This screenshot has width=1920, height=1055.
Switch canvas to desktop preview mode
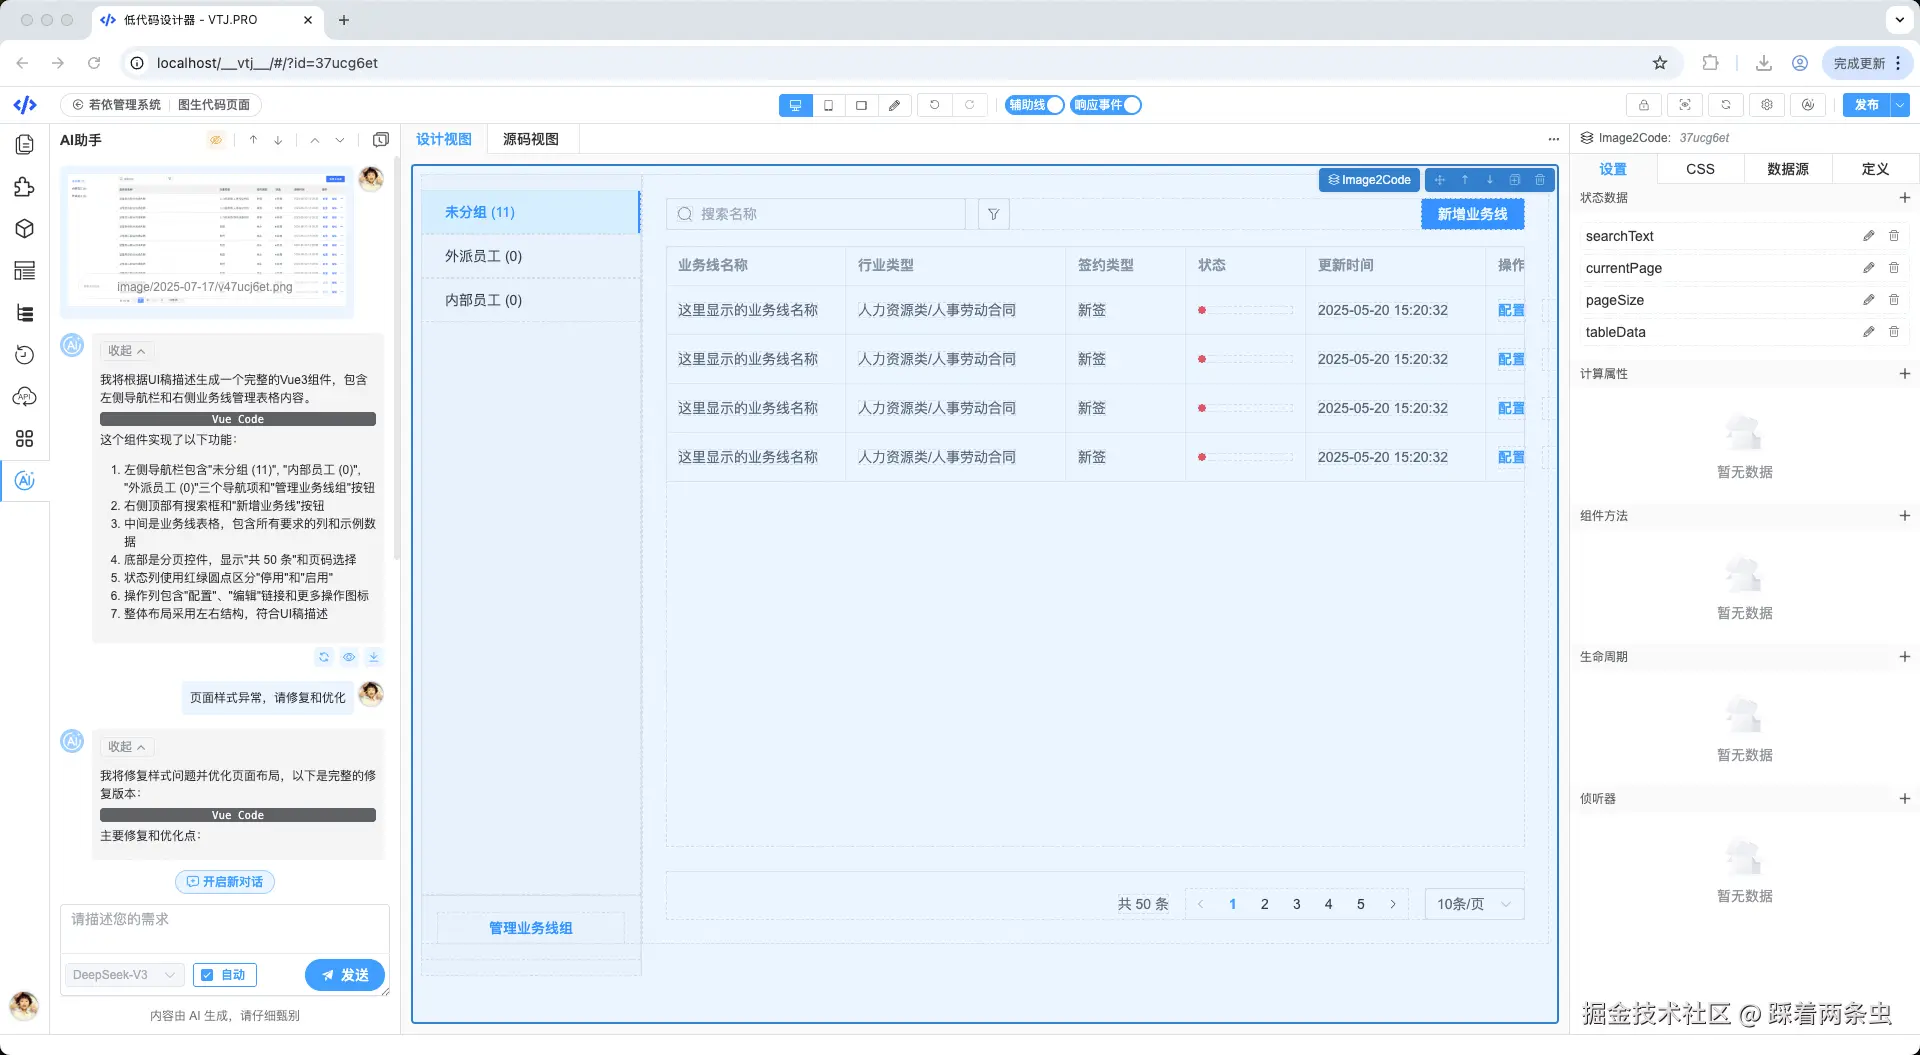[x=795, y=105]
